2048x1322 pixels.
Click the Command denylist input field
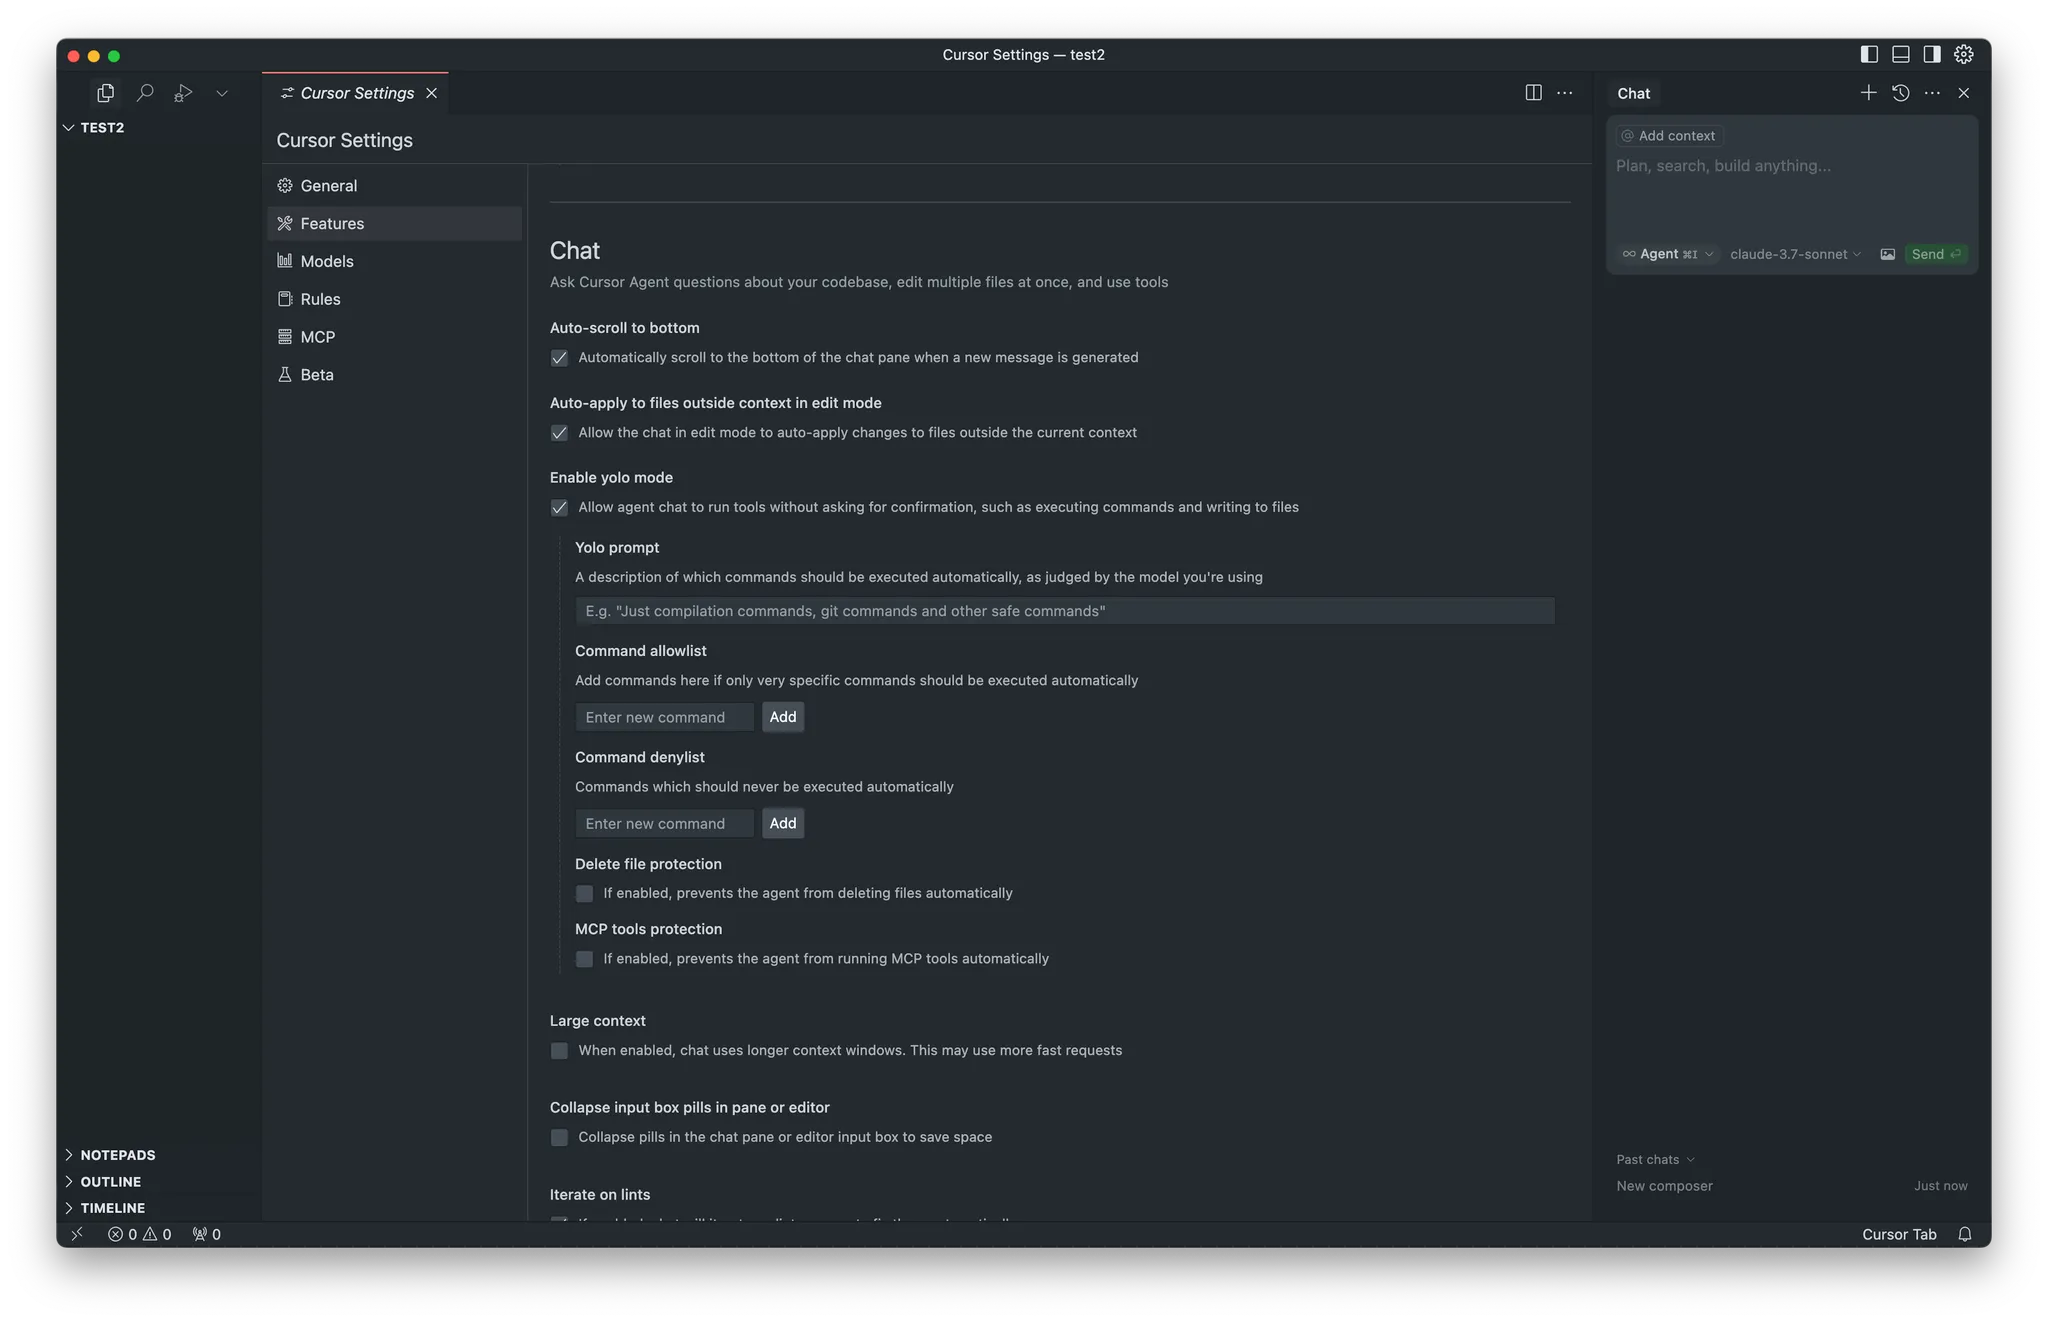[665, 824]
